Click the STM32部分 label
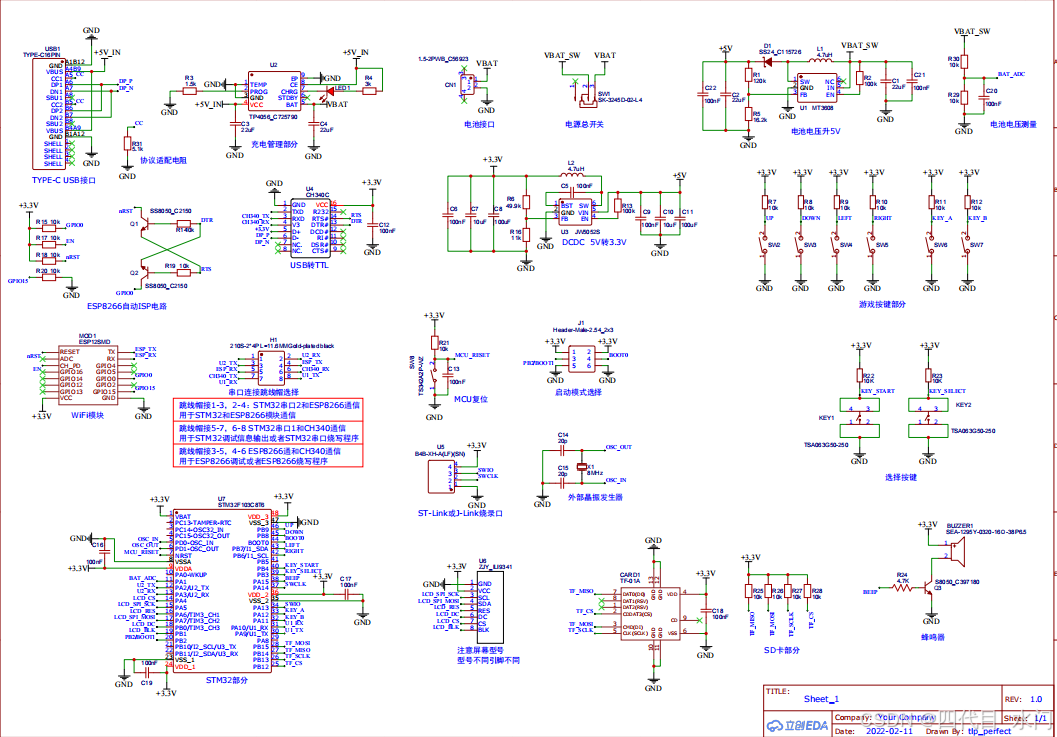 point(226,680)
